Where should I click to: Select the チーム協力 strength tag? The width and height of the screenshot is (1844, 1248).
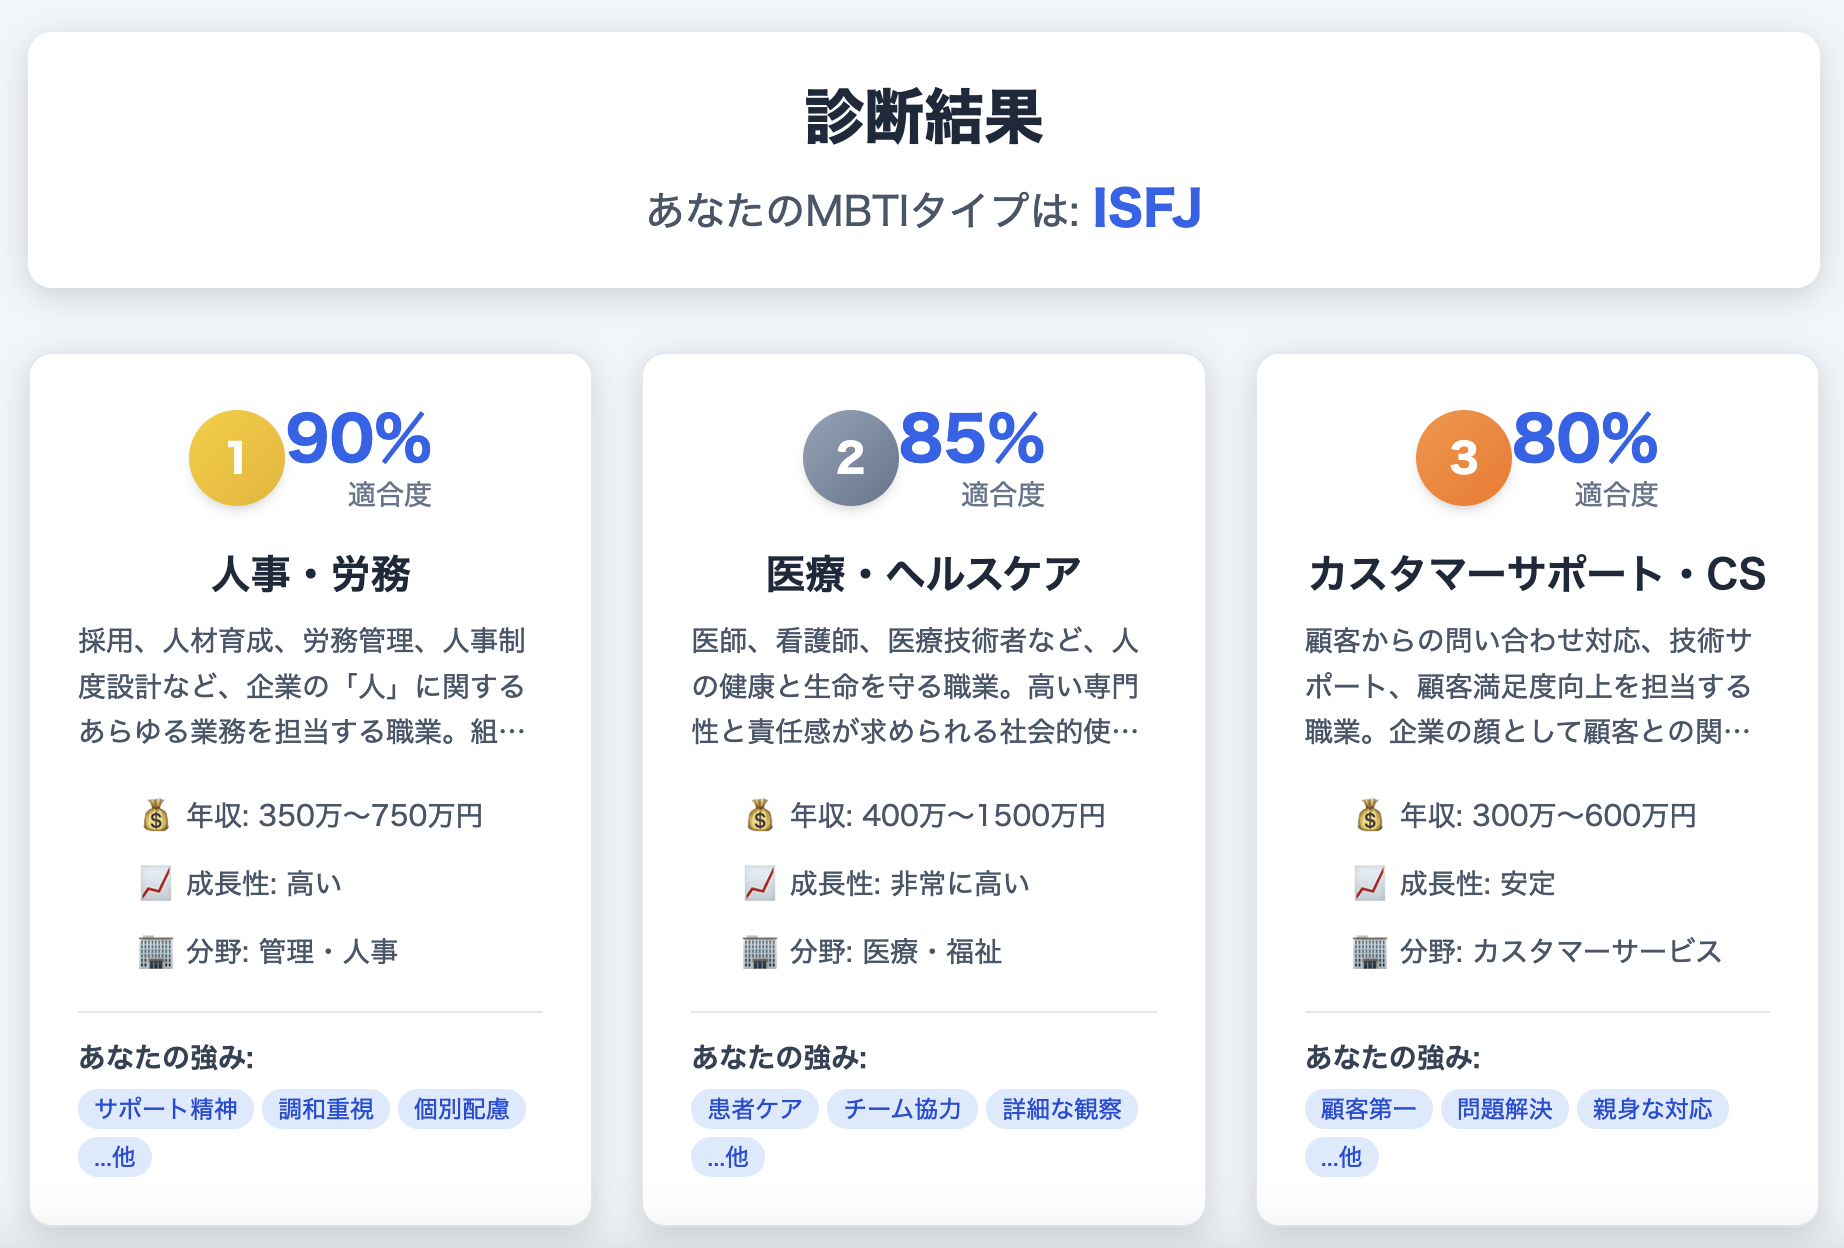[x=902, y=1109]
